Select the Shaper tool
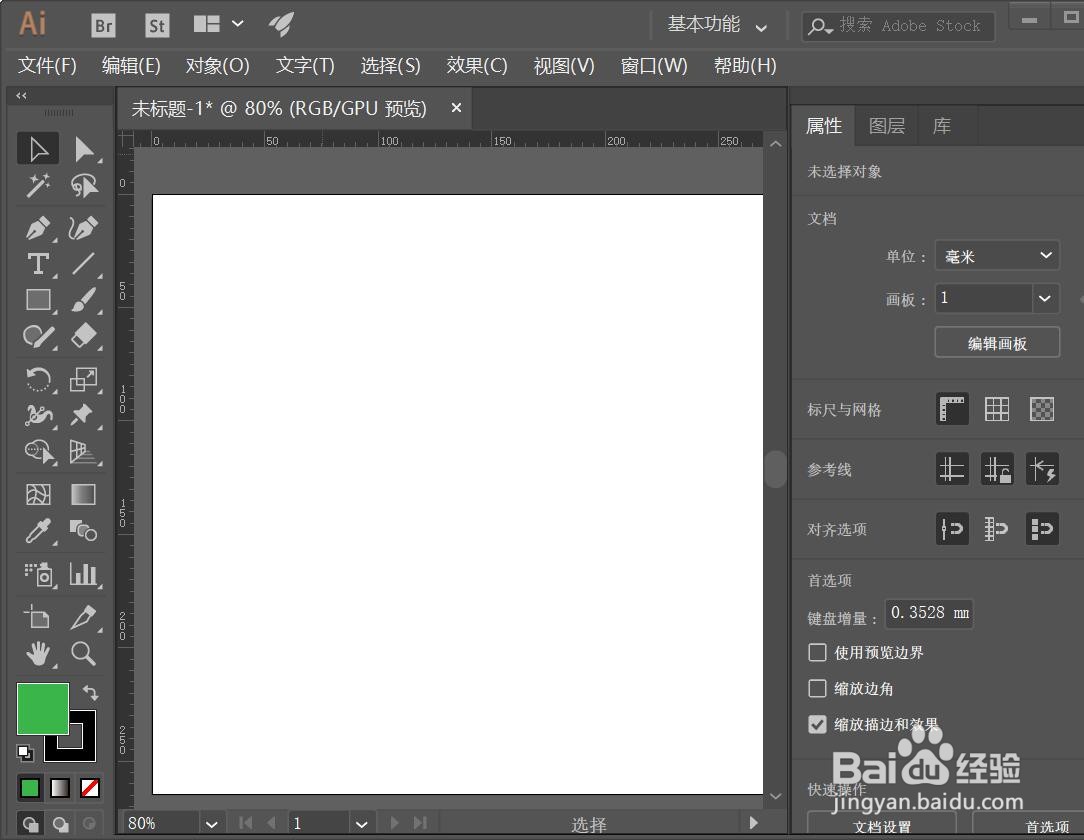The height and width of the screenshot is (840, 1084). click(x=38, y=337)
